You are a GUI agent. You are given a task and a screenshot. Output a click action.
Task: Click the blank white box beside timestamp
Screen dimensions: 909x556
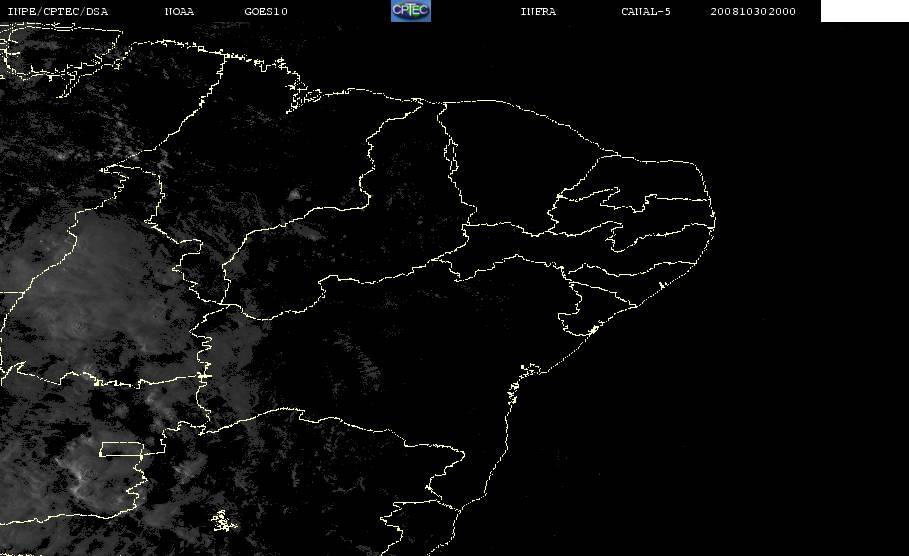click(x=864, y=10)
